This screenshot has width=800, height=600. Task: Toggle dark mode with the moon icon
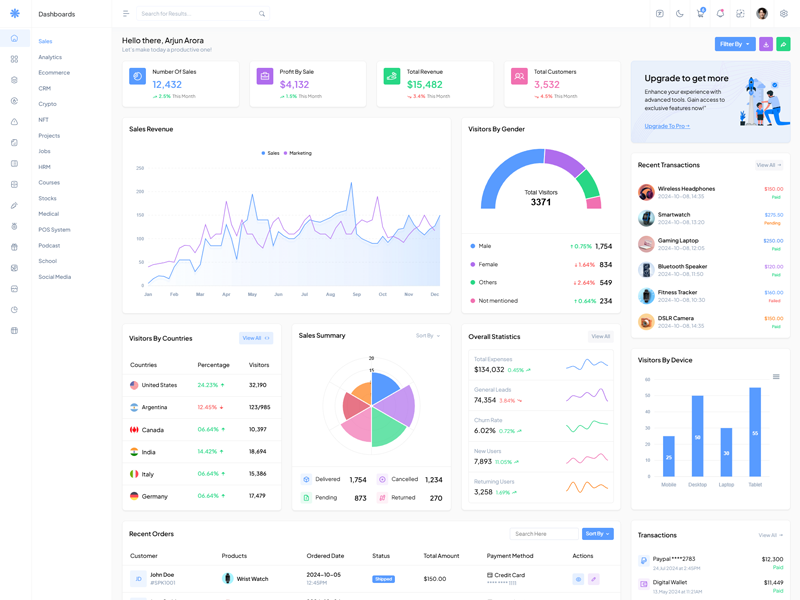(680, 14)
